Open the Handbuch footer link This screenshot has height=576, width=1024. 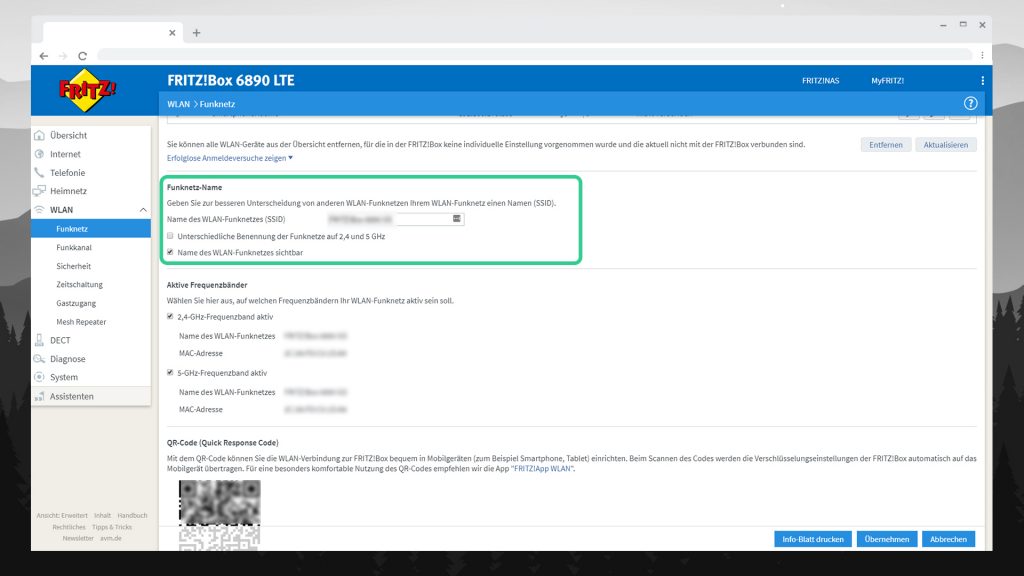click(132, 515)
